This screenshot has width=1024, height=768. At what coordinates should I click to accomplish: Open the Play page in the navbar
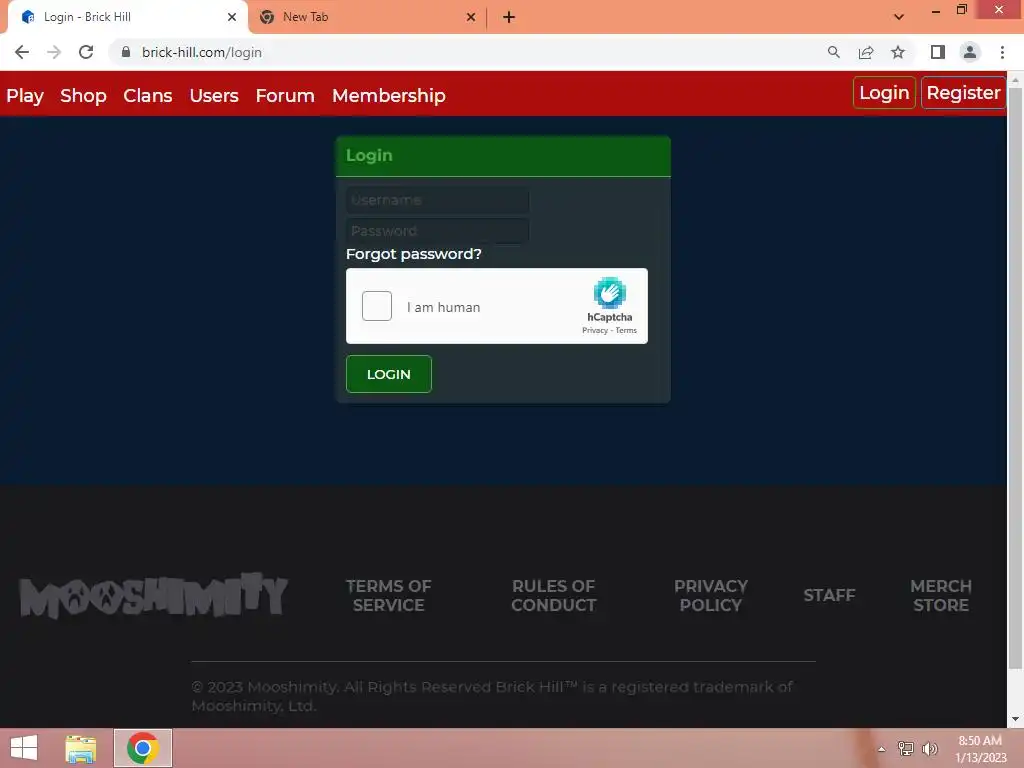coord(25,95)
